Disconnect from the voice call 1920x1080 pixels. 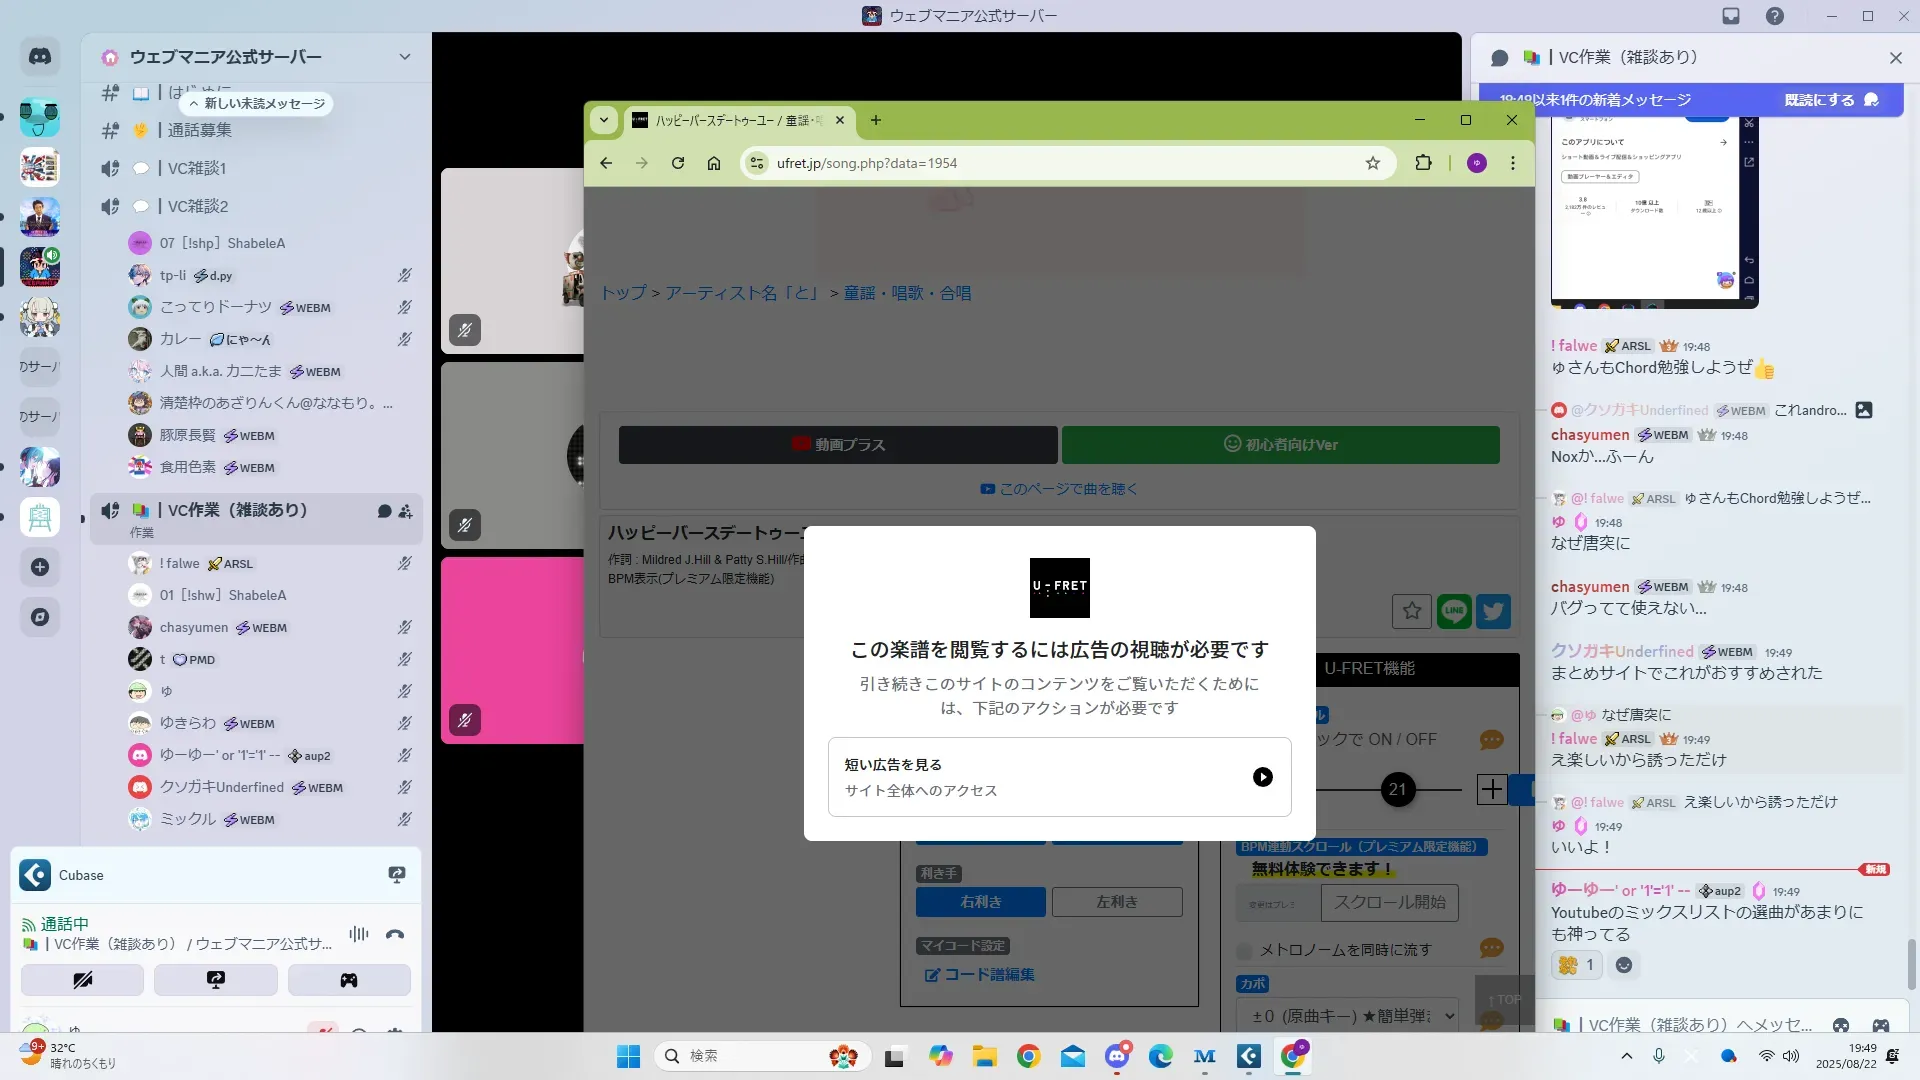point(395,935)
